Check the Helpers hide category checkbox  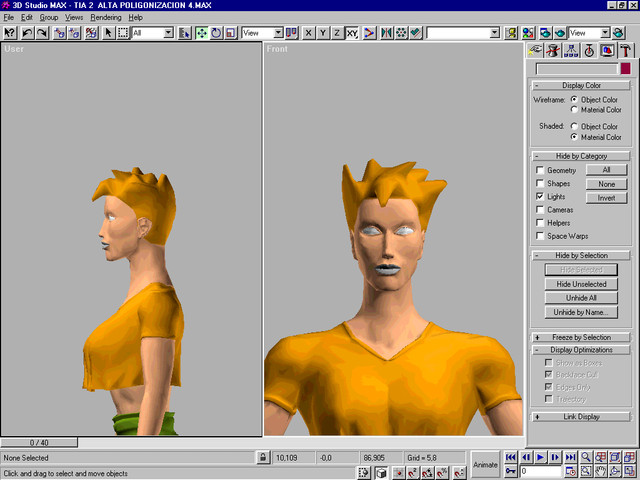(x=540, y=222)
